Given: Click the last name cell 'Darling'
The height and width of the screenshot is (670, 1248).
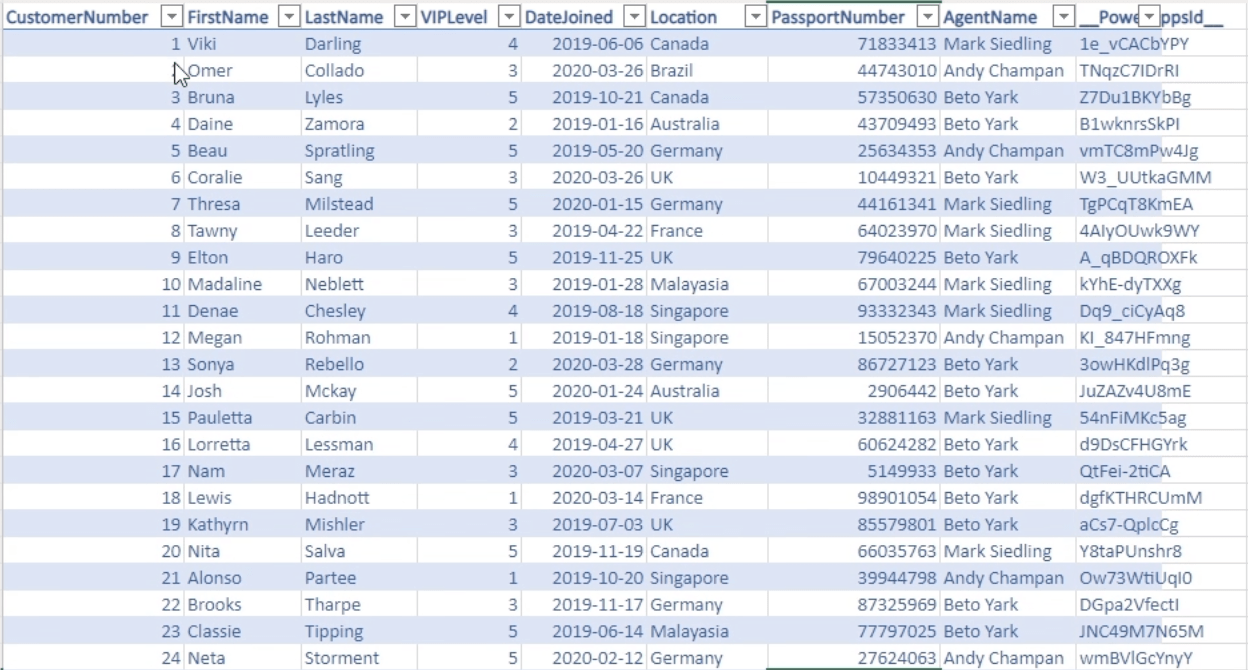Looking at the screenshot, I should (359, 44).
